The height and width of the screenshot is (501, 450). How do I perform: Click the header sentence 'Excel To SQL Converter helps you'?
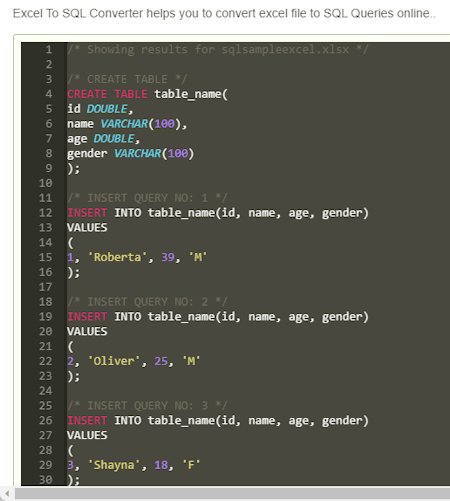tap(106, 13)
